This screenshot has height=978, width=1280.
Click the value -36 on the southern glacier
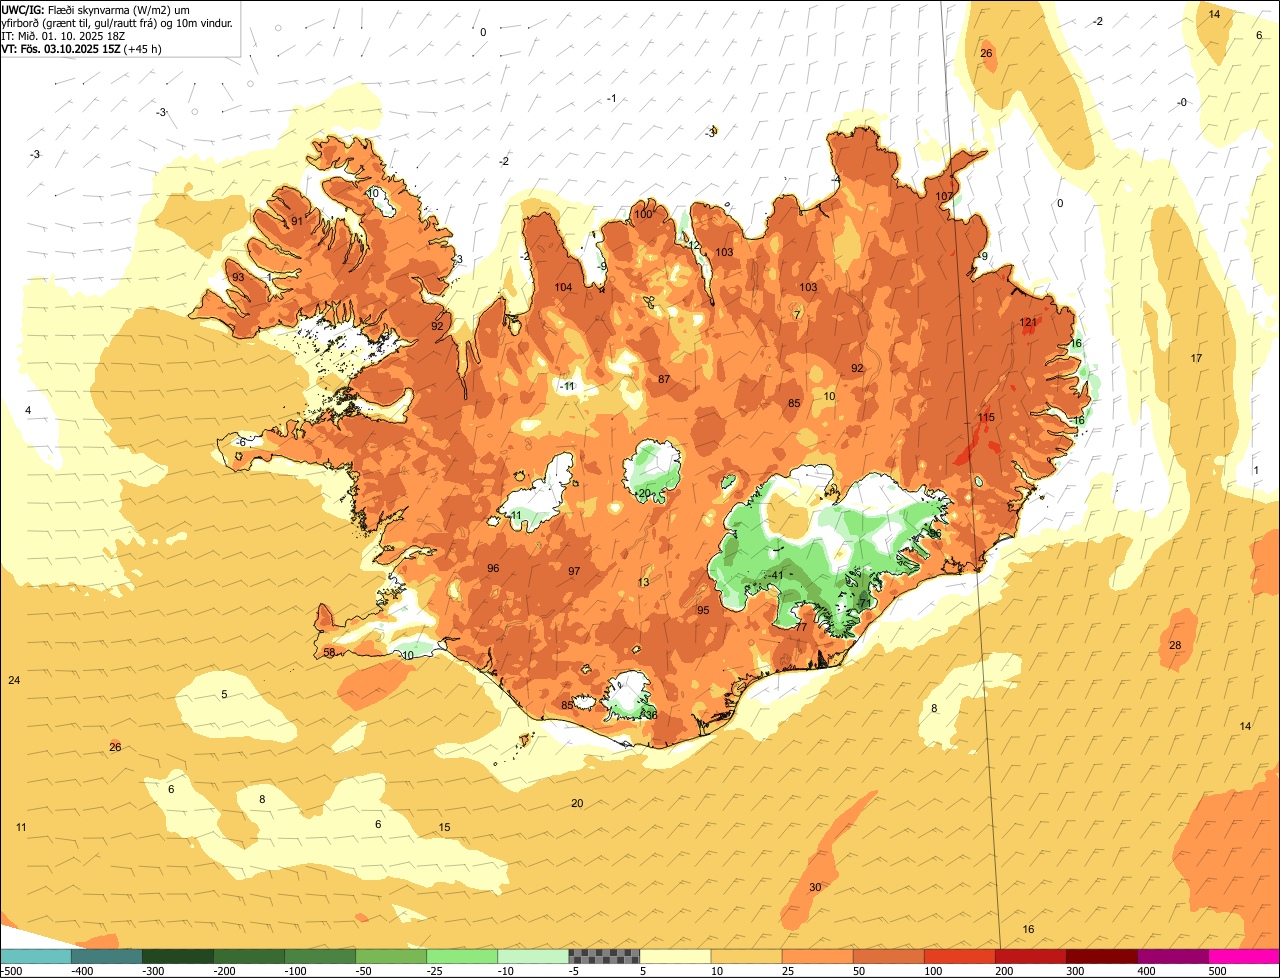(x=649, y=715)
